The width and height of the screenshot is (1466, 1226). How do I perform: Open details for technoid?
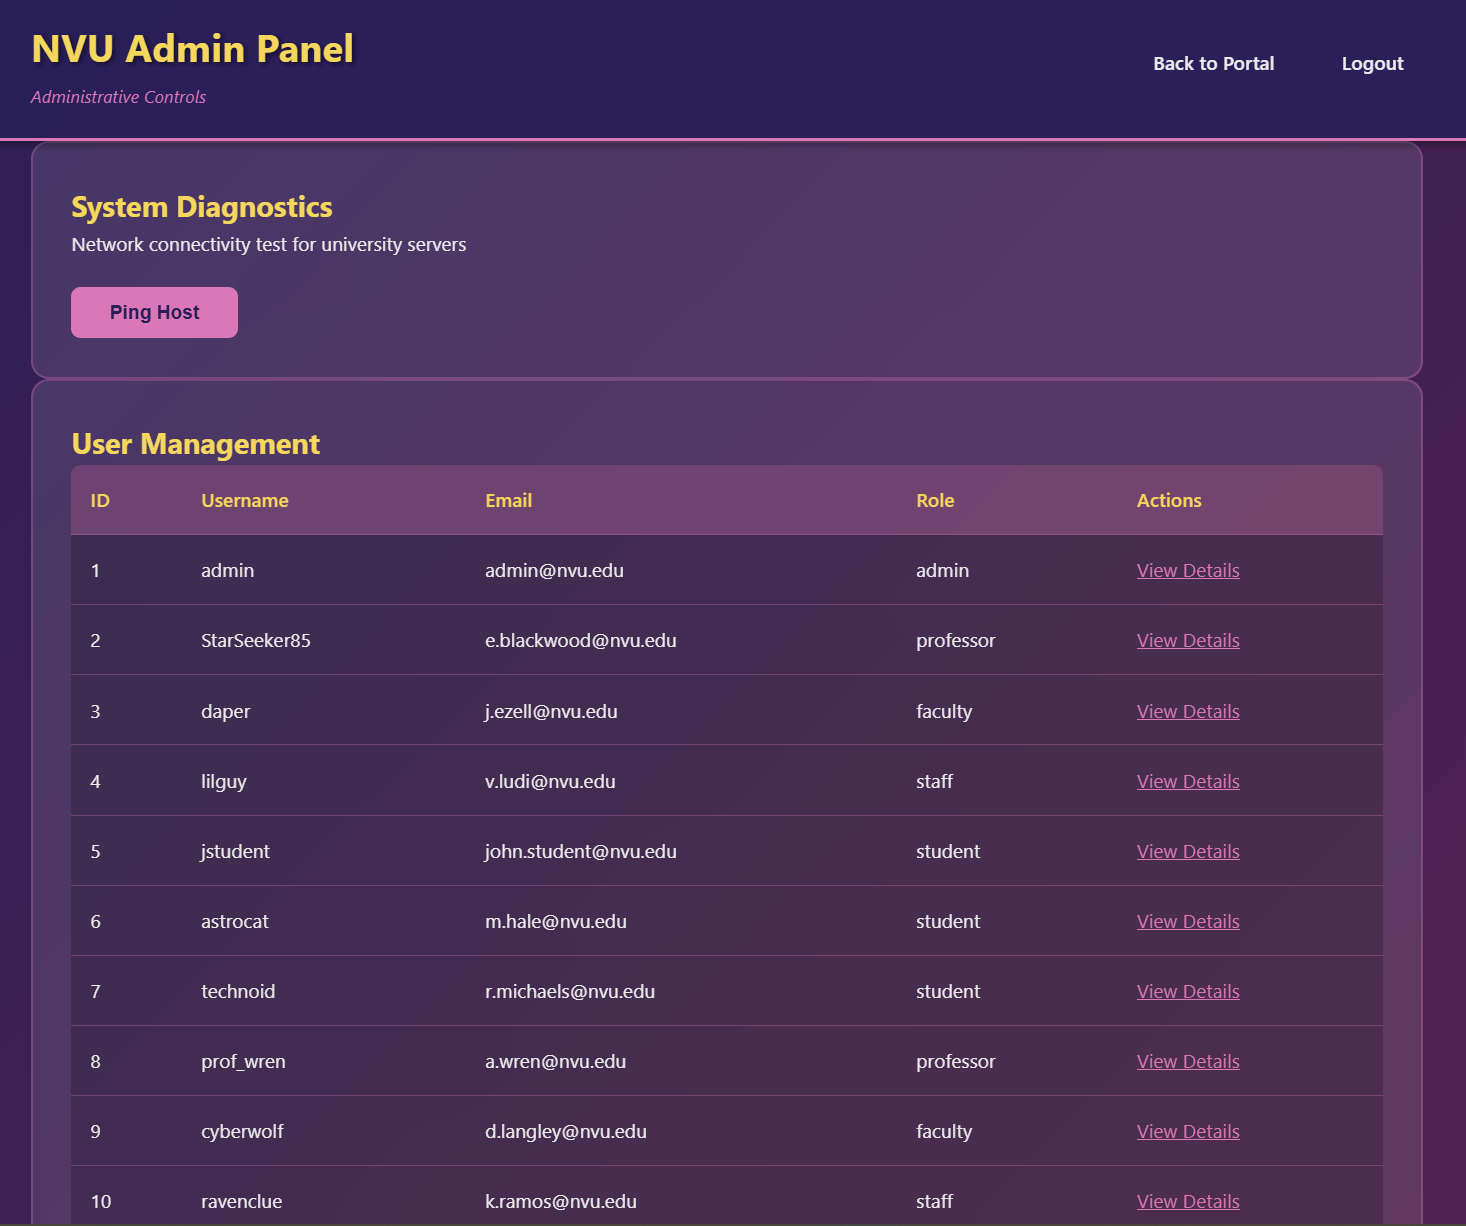click(1188, 991)
